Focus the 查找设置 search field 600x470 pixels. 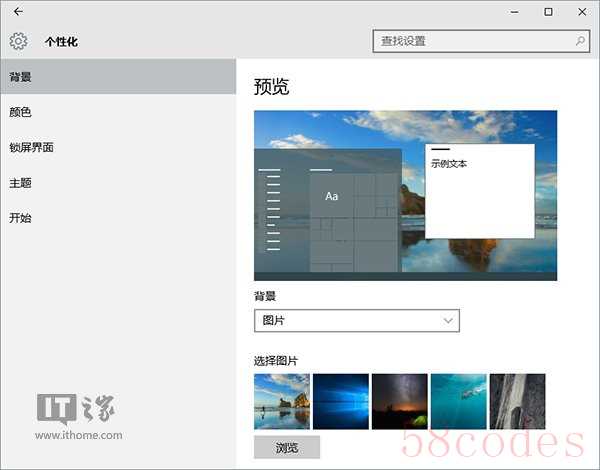[x=470, y=41]
